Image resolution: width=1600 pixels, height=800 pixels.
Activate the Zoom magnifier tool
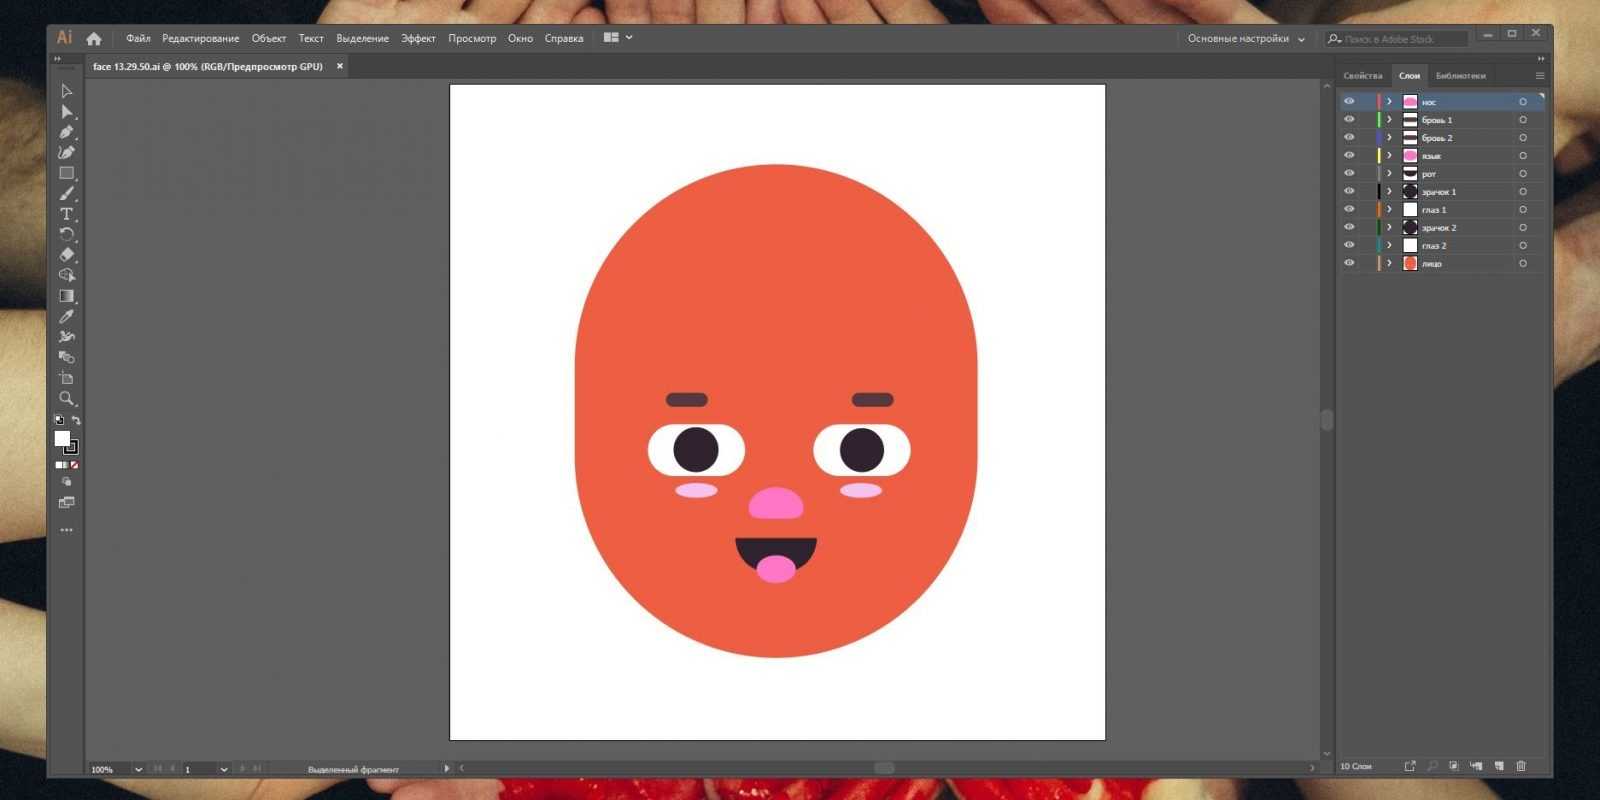click(x=67, y=398)
